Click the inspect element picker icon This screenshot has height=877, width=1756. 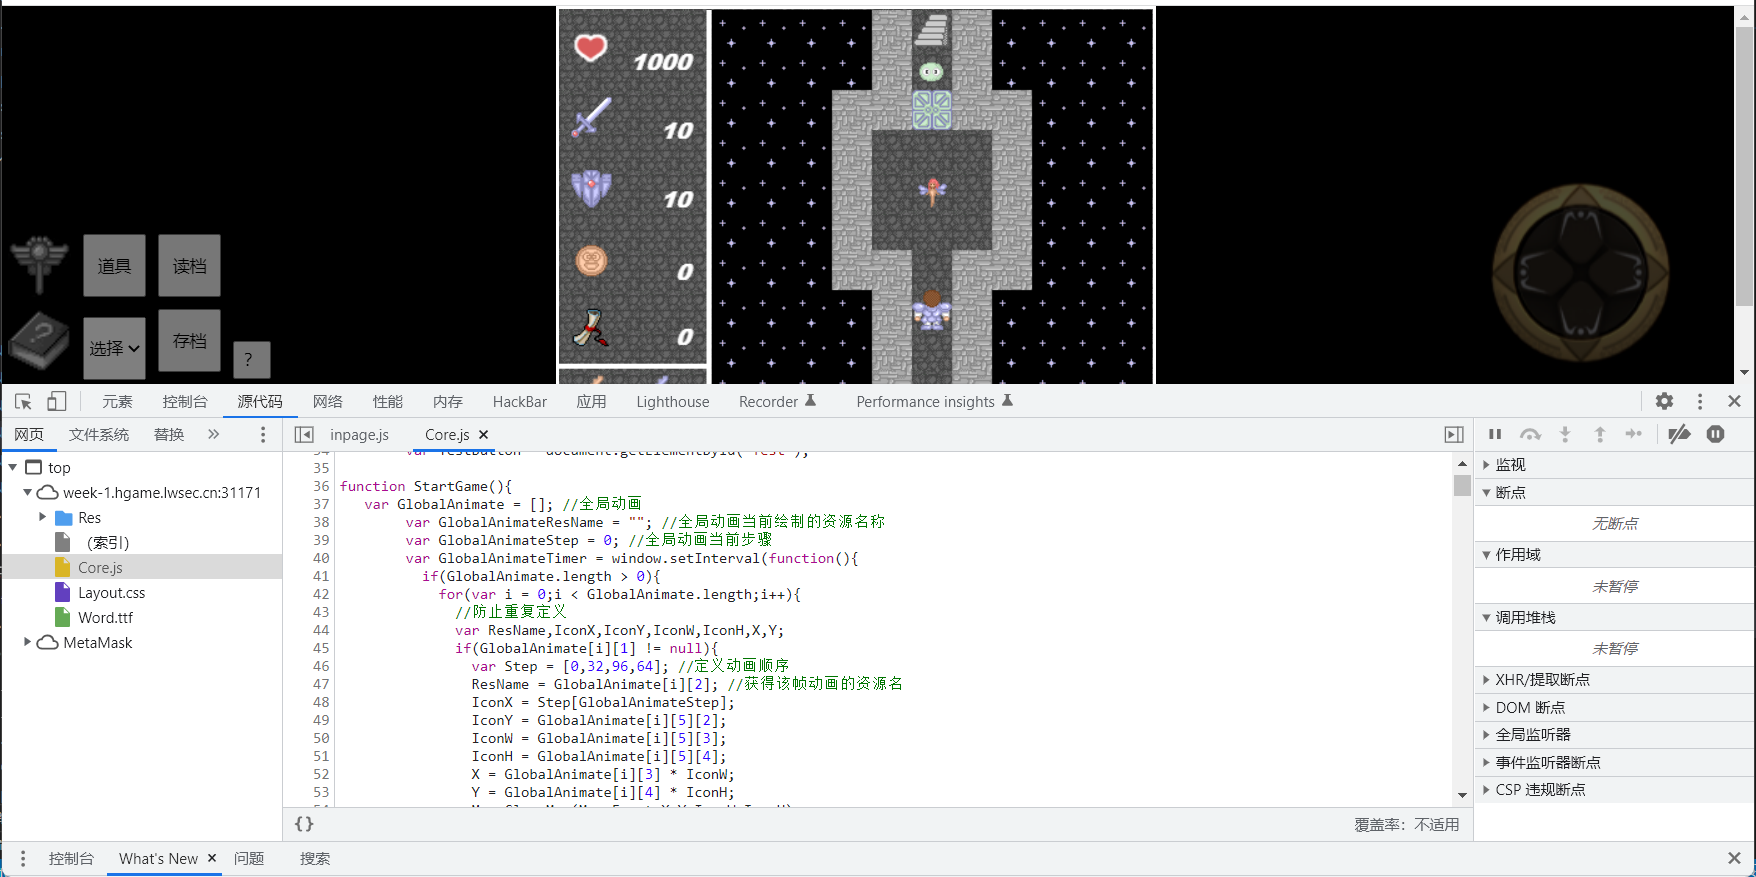tap(23, 402)
